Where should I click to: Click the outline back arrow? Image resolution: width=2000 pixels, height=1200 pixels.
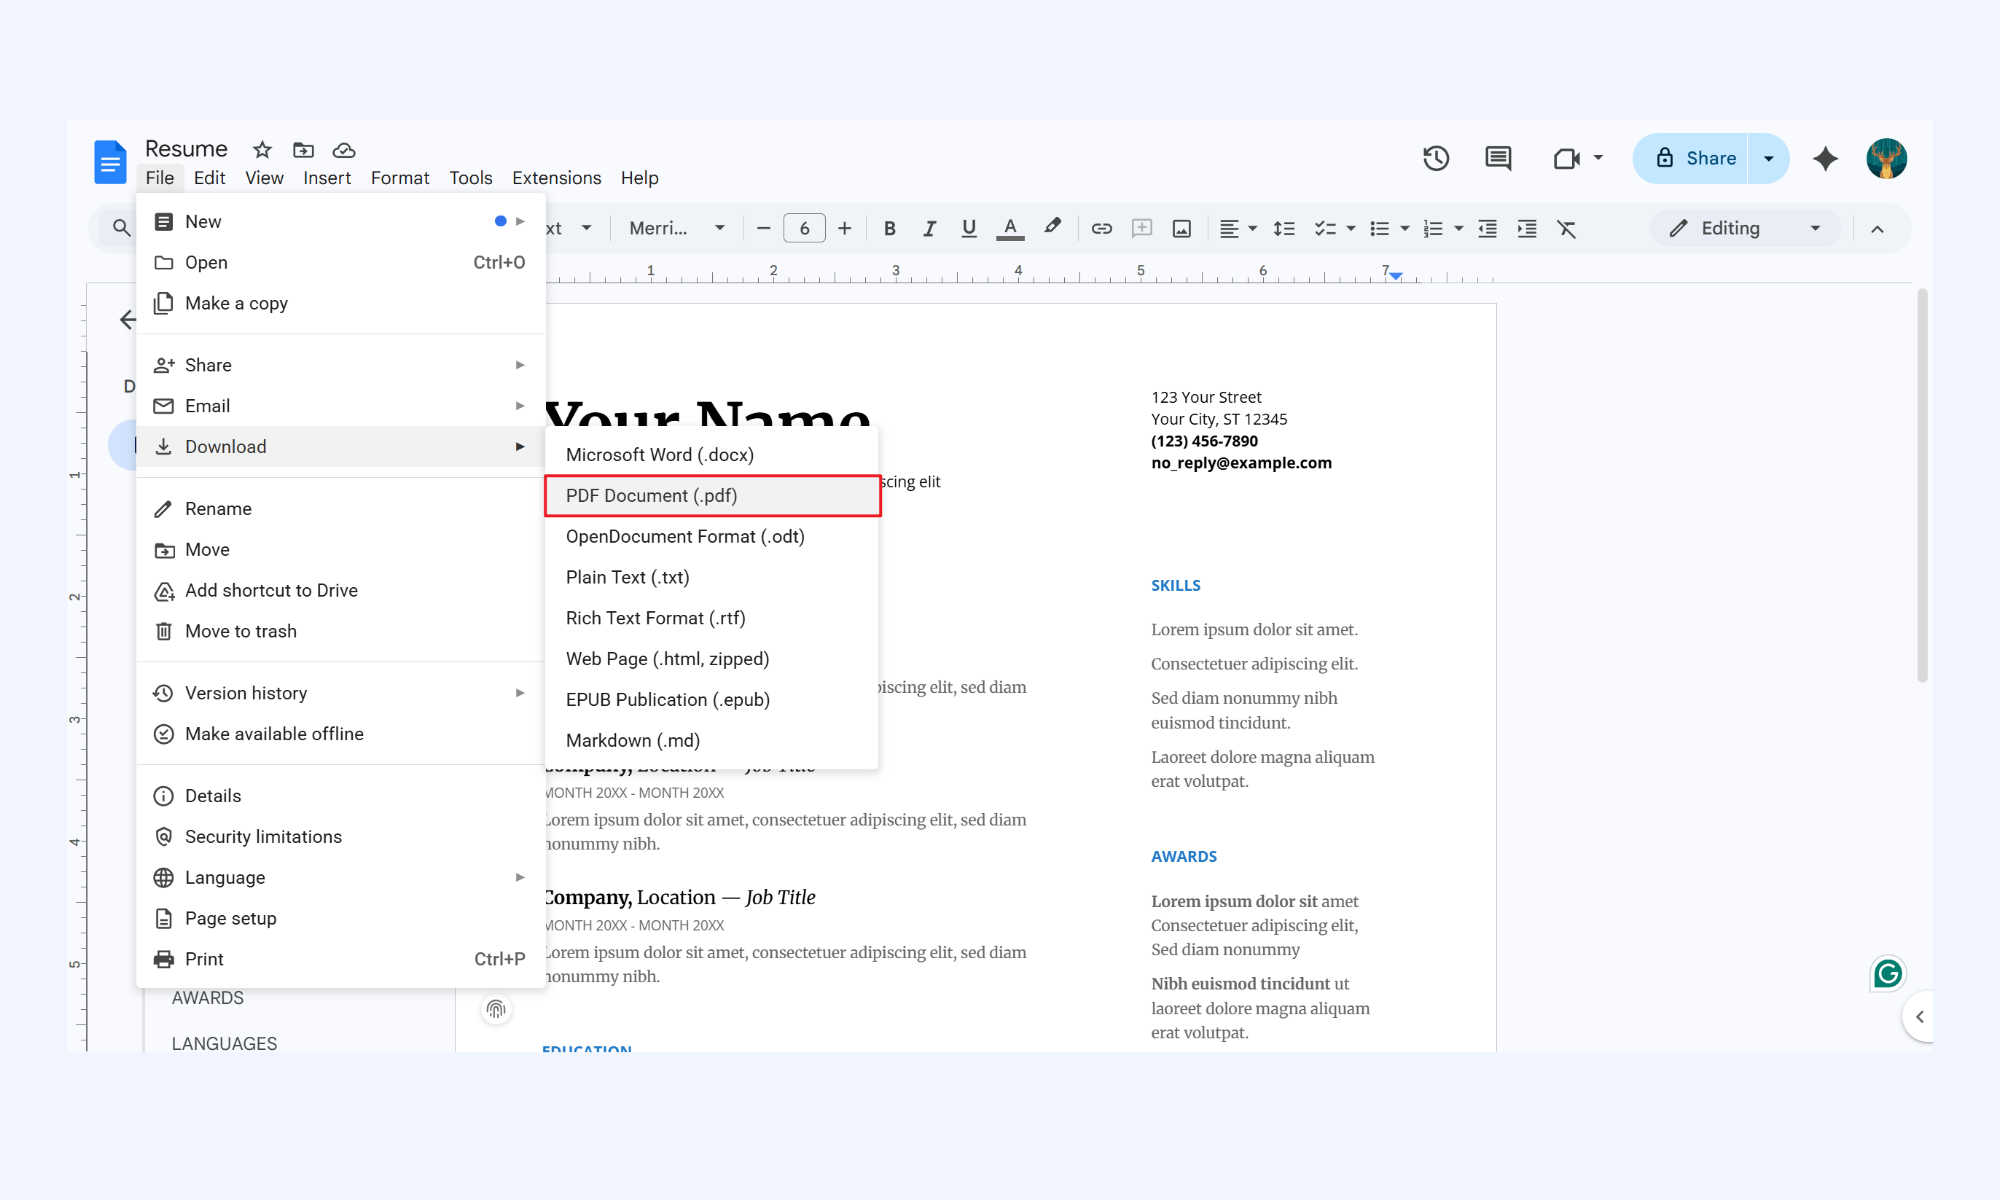(127, 320)
